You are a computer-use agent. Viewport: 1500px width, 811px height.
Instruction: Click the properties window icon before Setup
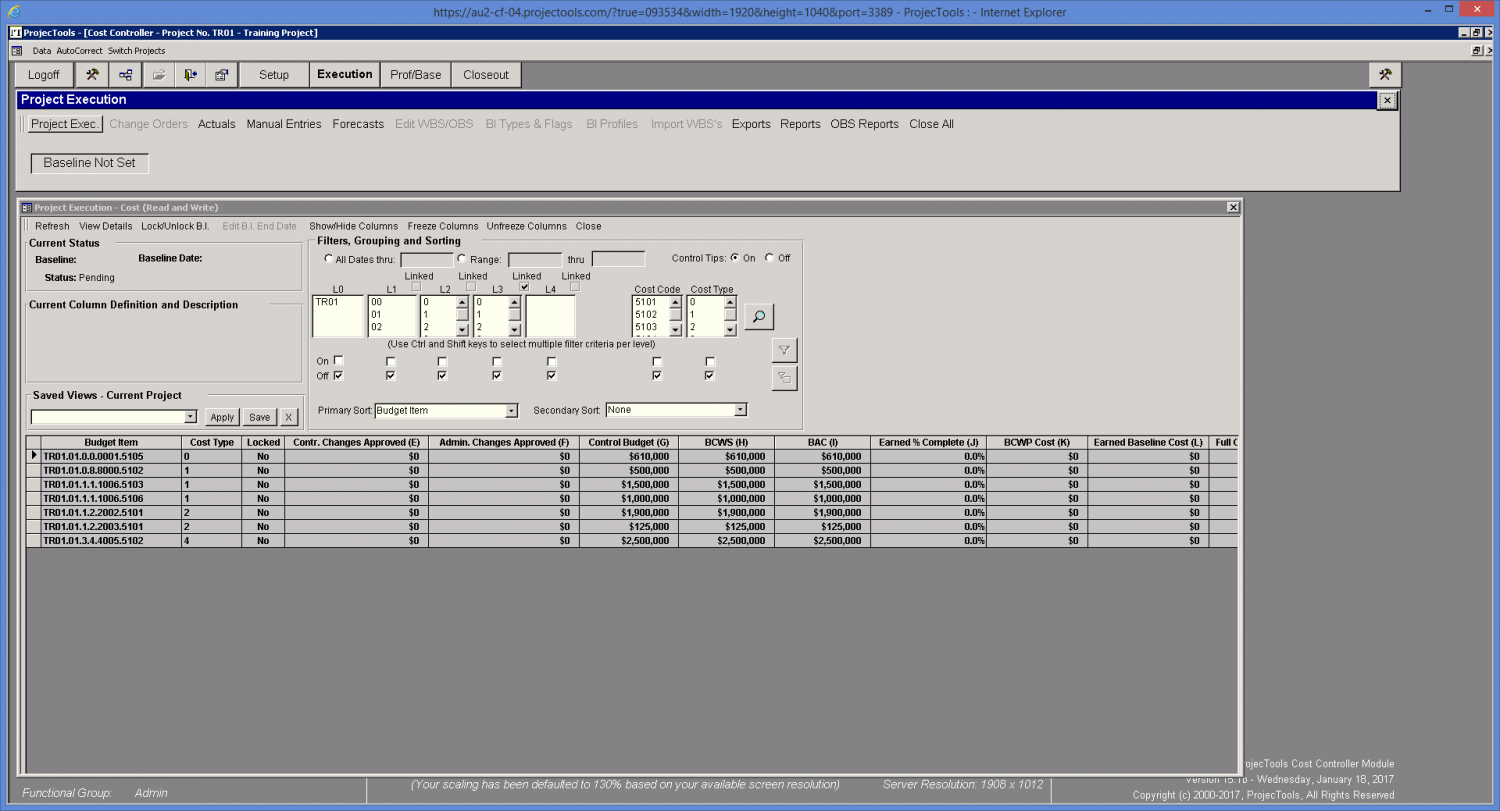coord(222,75)
